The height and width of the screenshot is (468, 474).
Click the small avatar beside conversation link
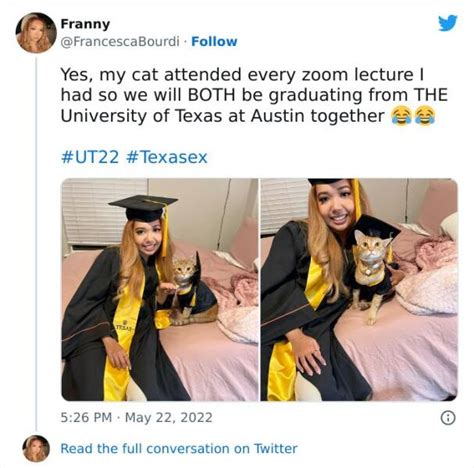pos(36,448)
